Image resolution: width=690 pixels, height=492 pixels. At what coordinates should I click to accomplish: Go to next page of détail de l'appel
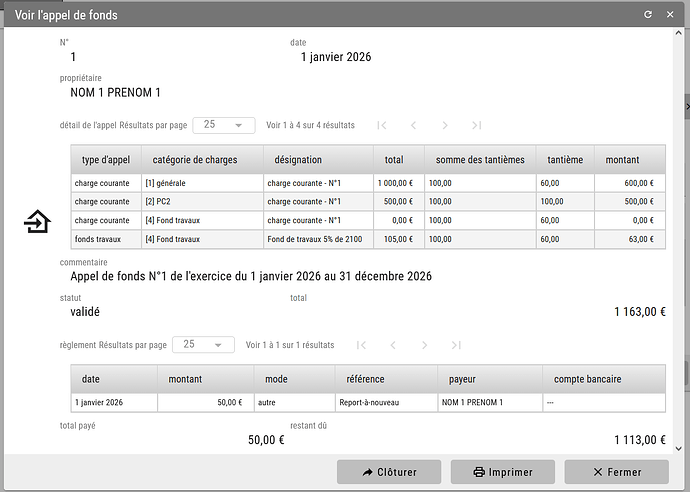[445, 125]
